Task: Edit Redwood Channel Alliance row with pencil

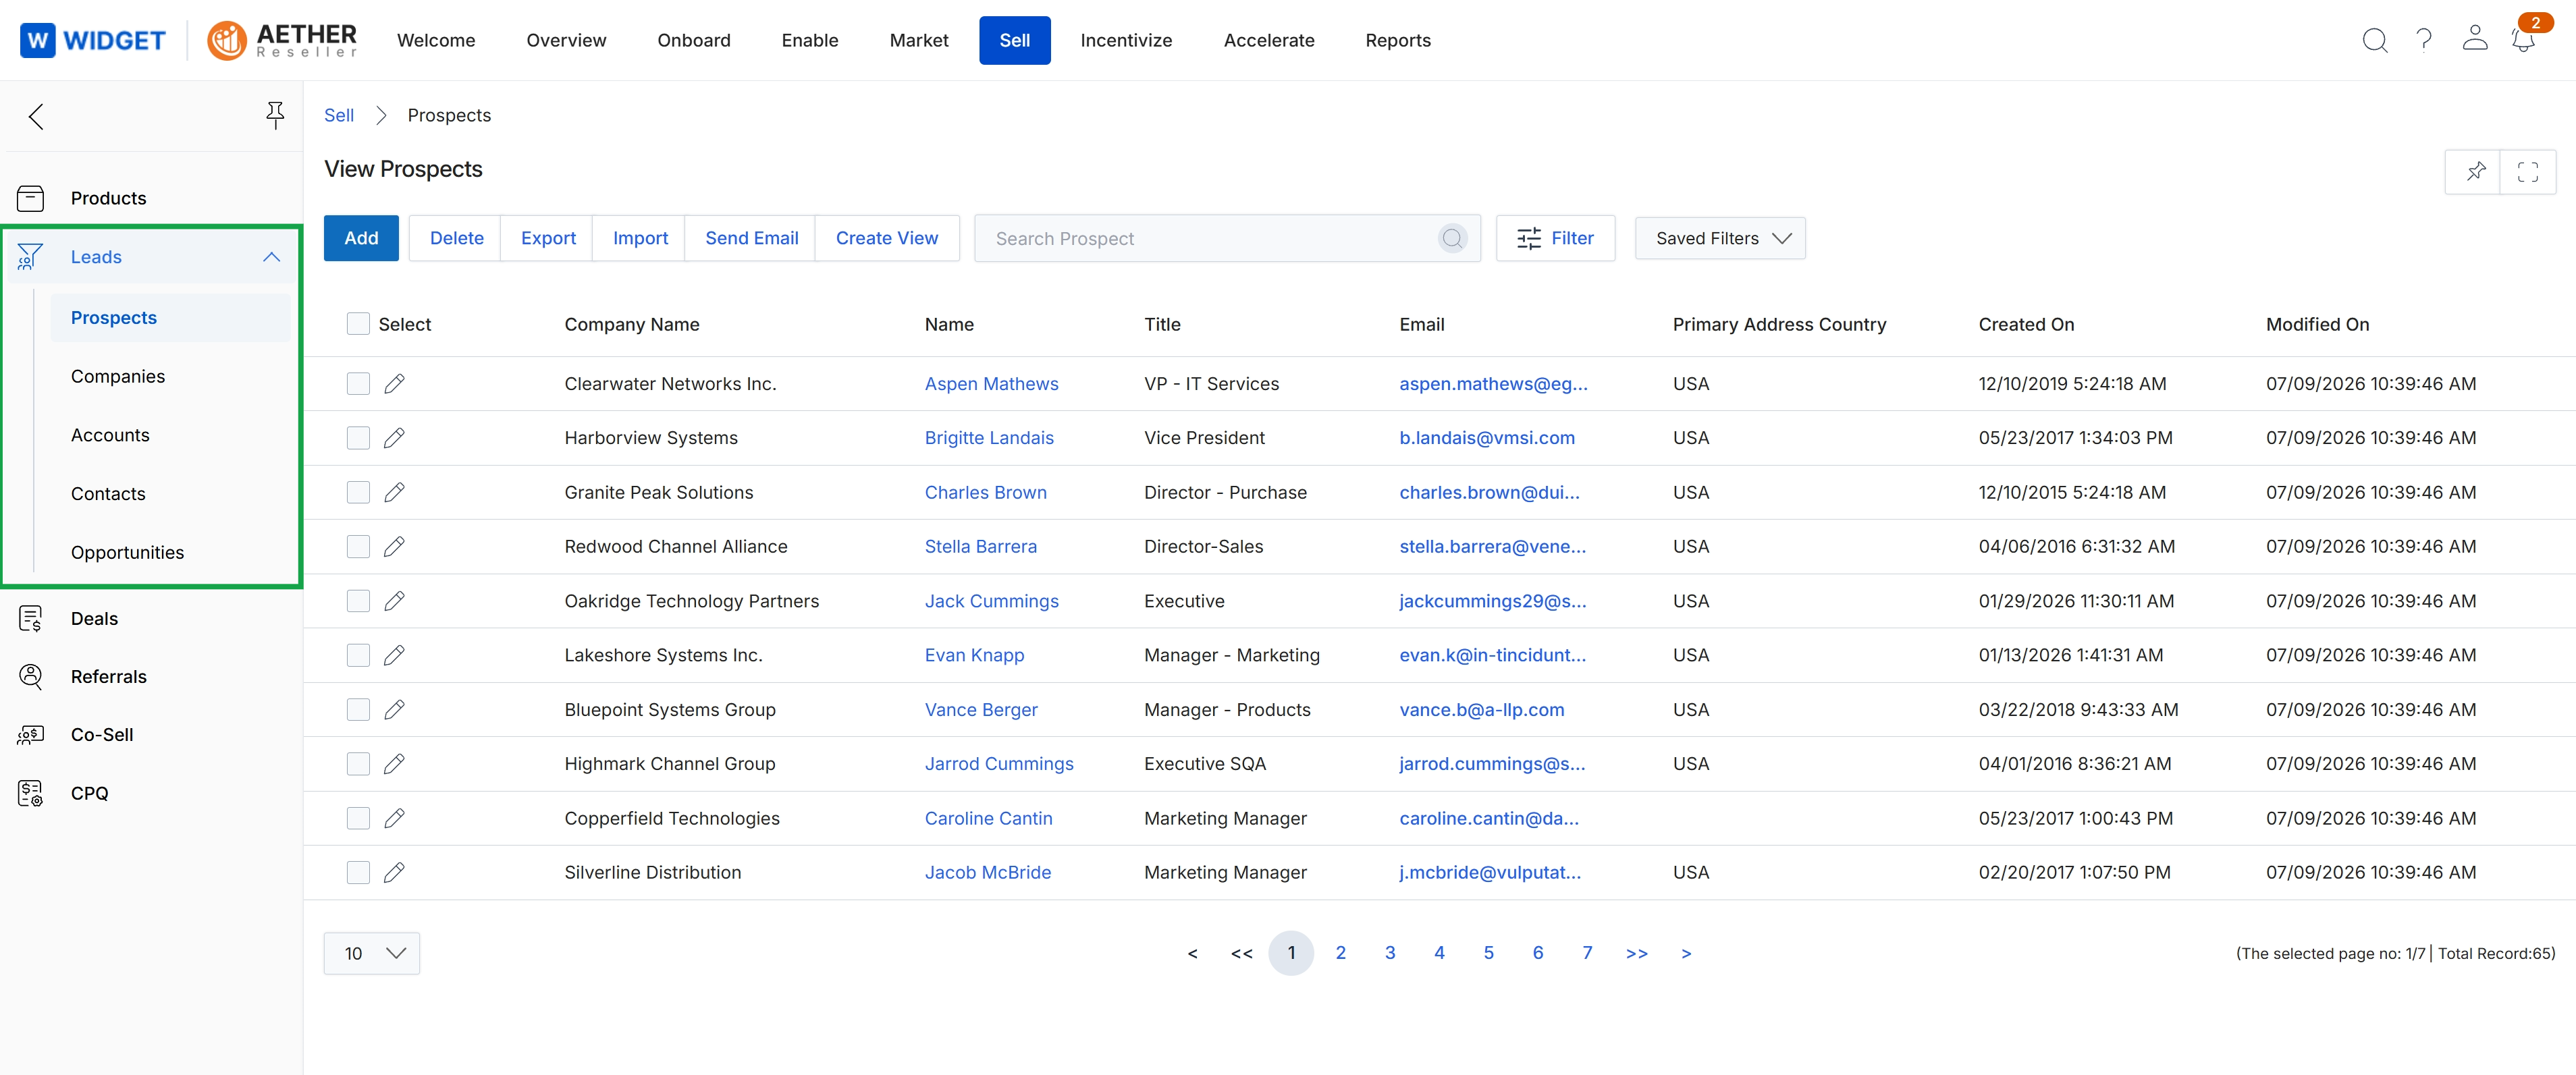Action: pos(394,547)
